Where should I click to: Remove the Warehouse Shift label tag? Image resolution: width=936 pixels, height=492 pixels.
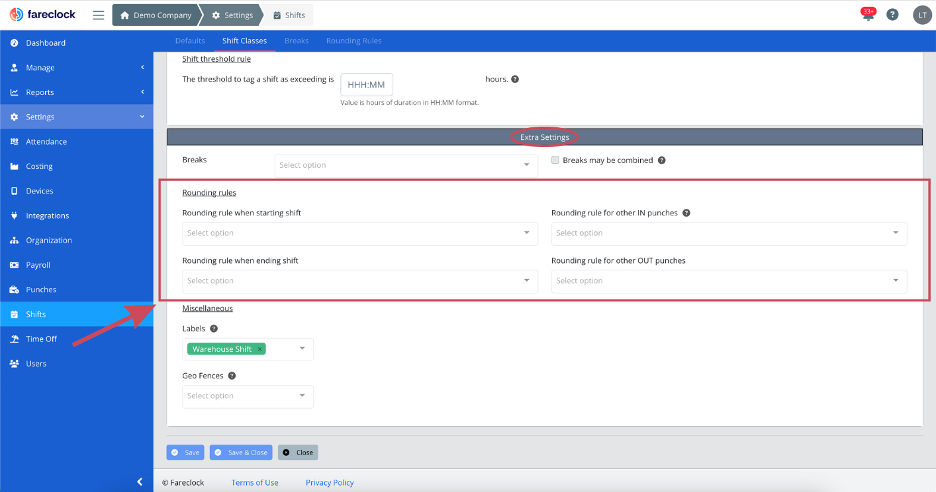[260, 349]
